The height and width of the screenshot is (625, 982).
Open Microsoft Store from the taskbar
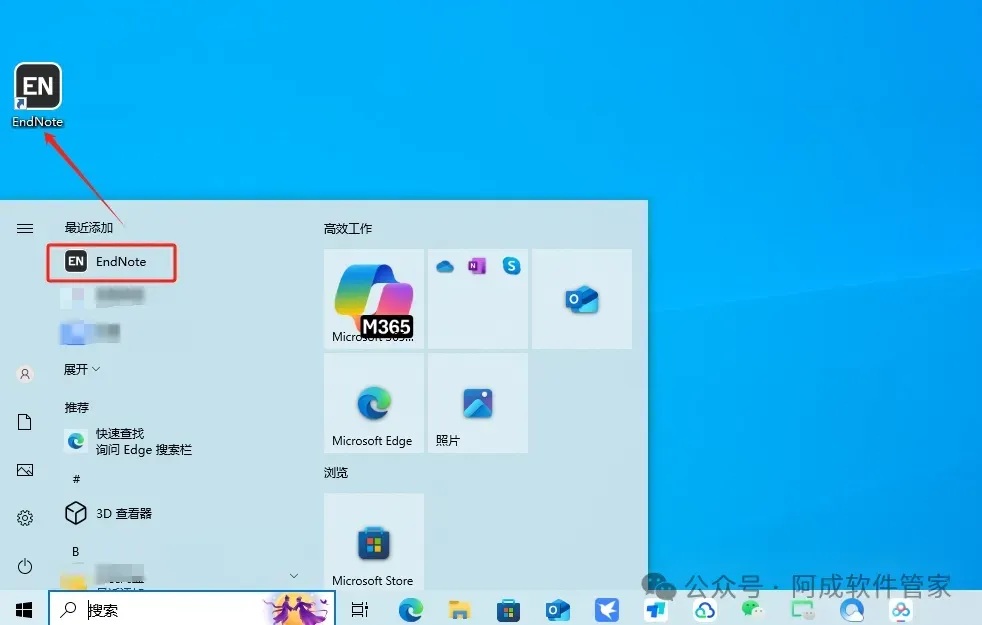click(508, 610)
